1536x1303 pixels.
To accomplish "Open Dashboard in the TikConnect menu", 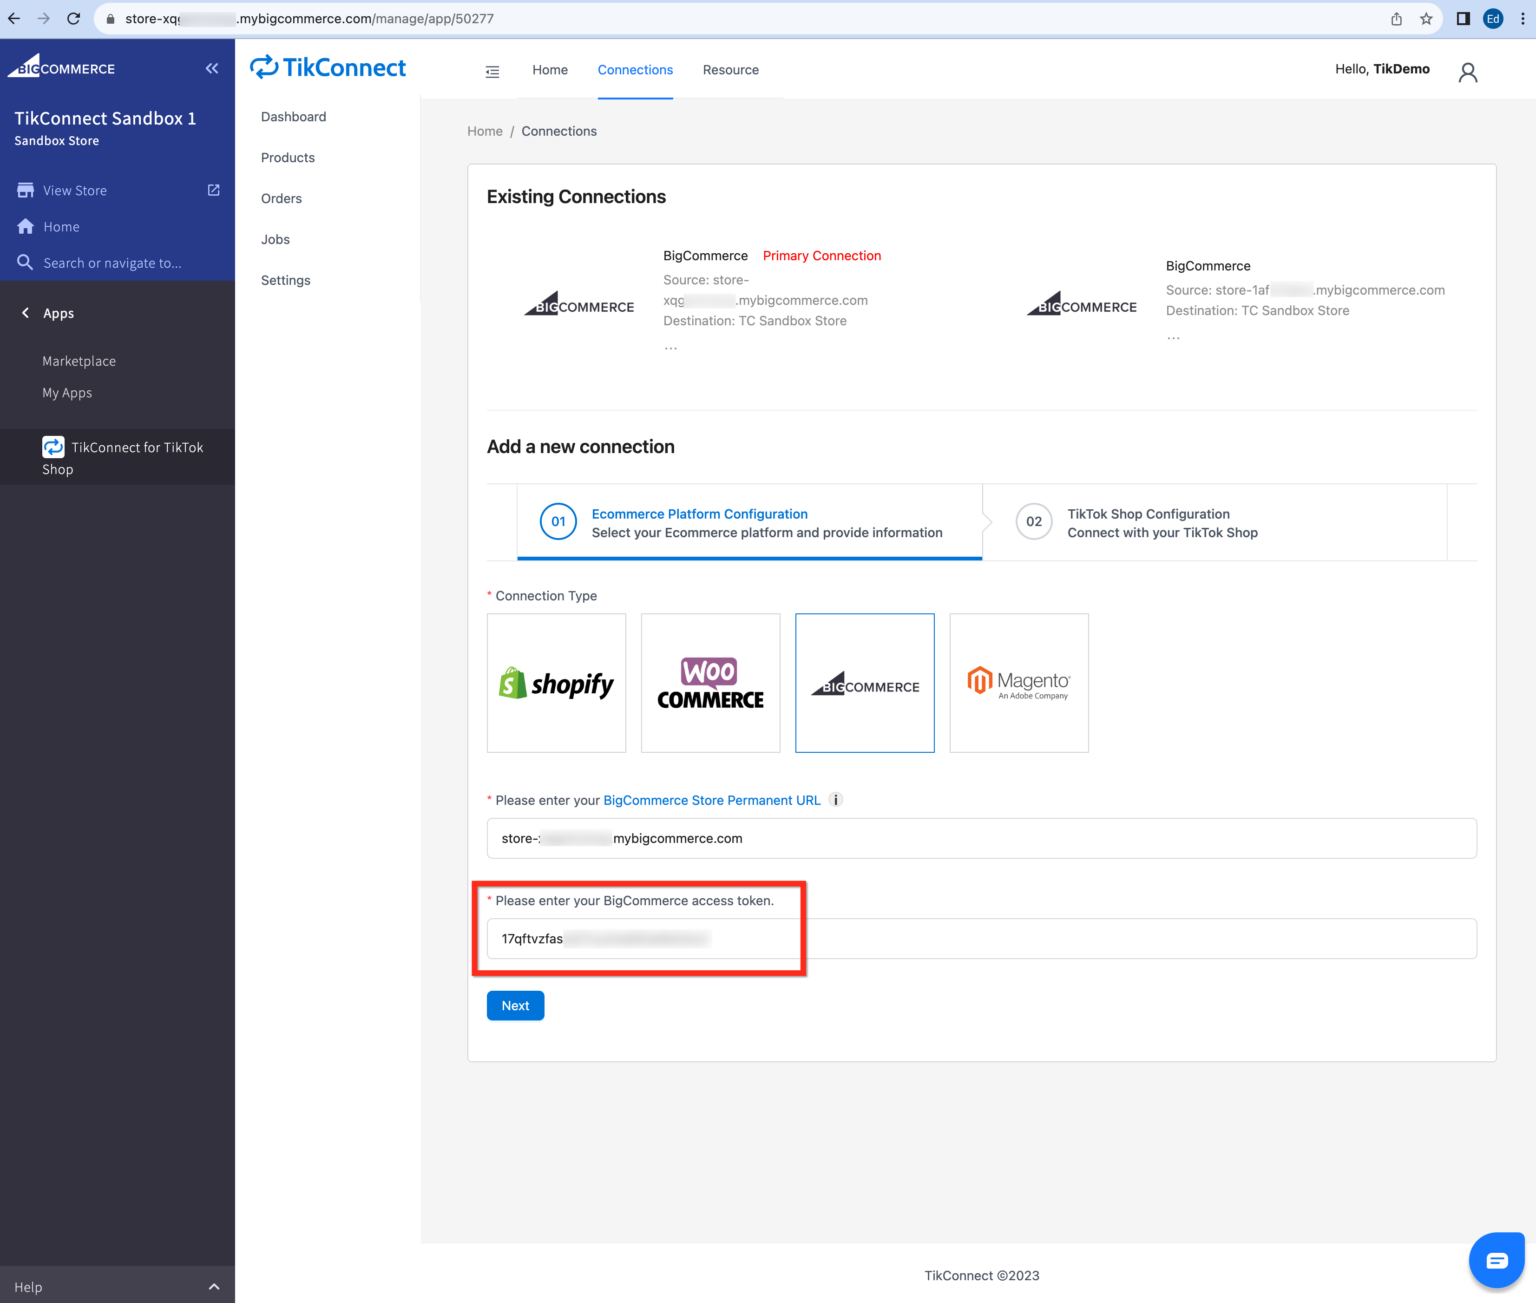I will [x=294, y=117].
